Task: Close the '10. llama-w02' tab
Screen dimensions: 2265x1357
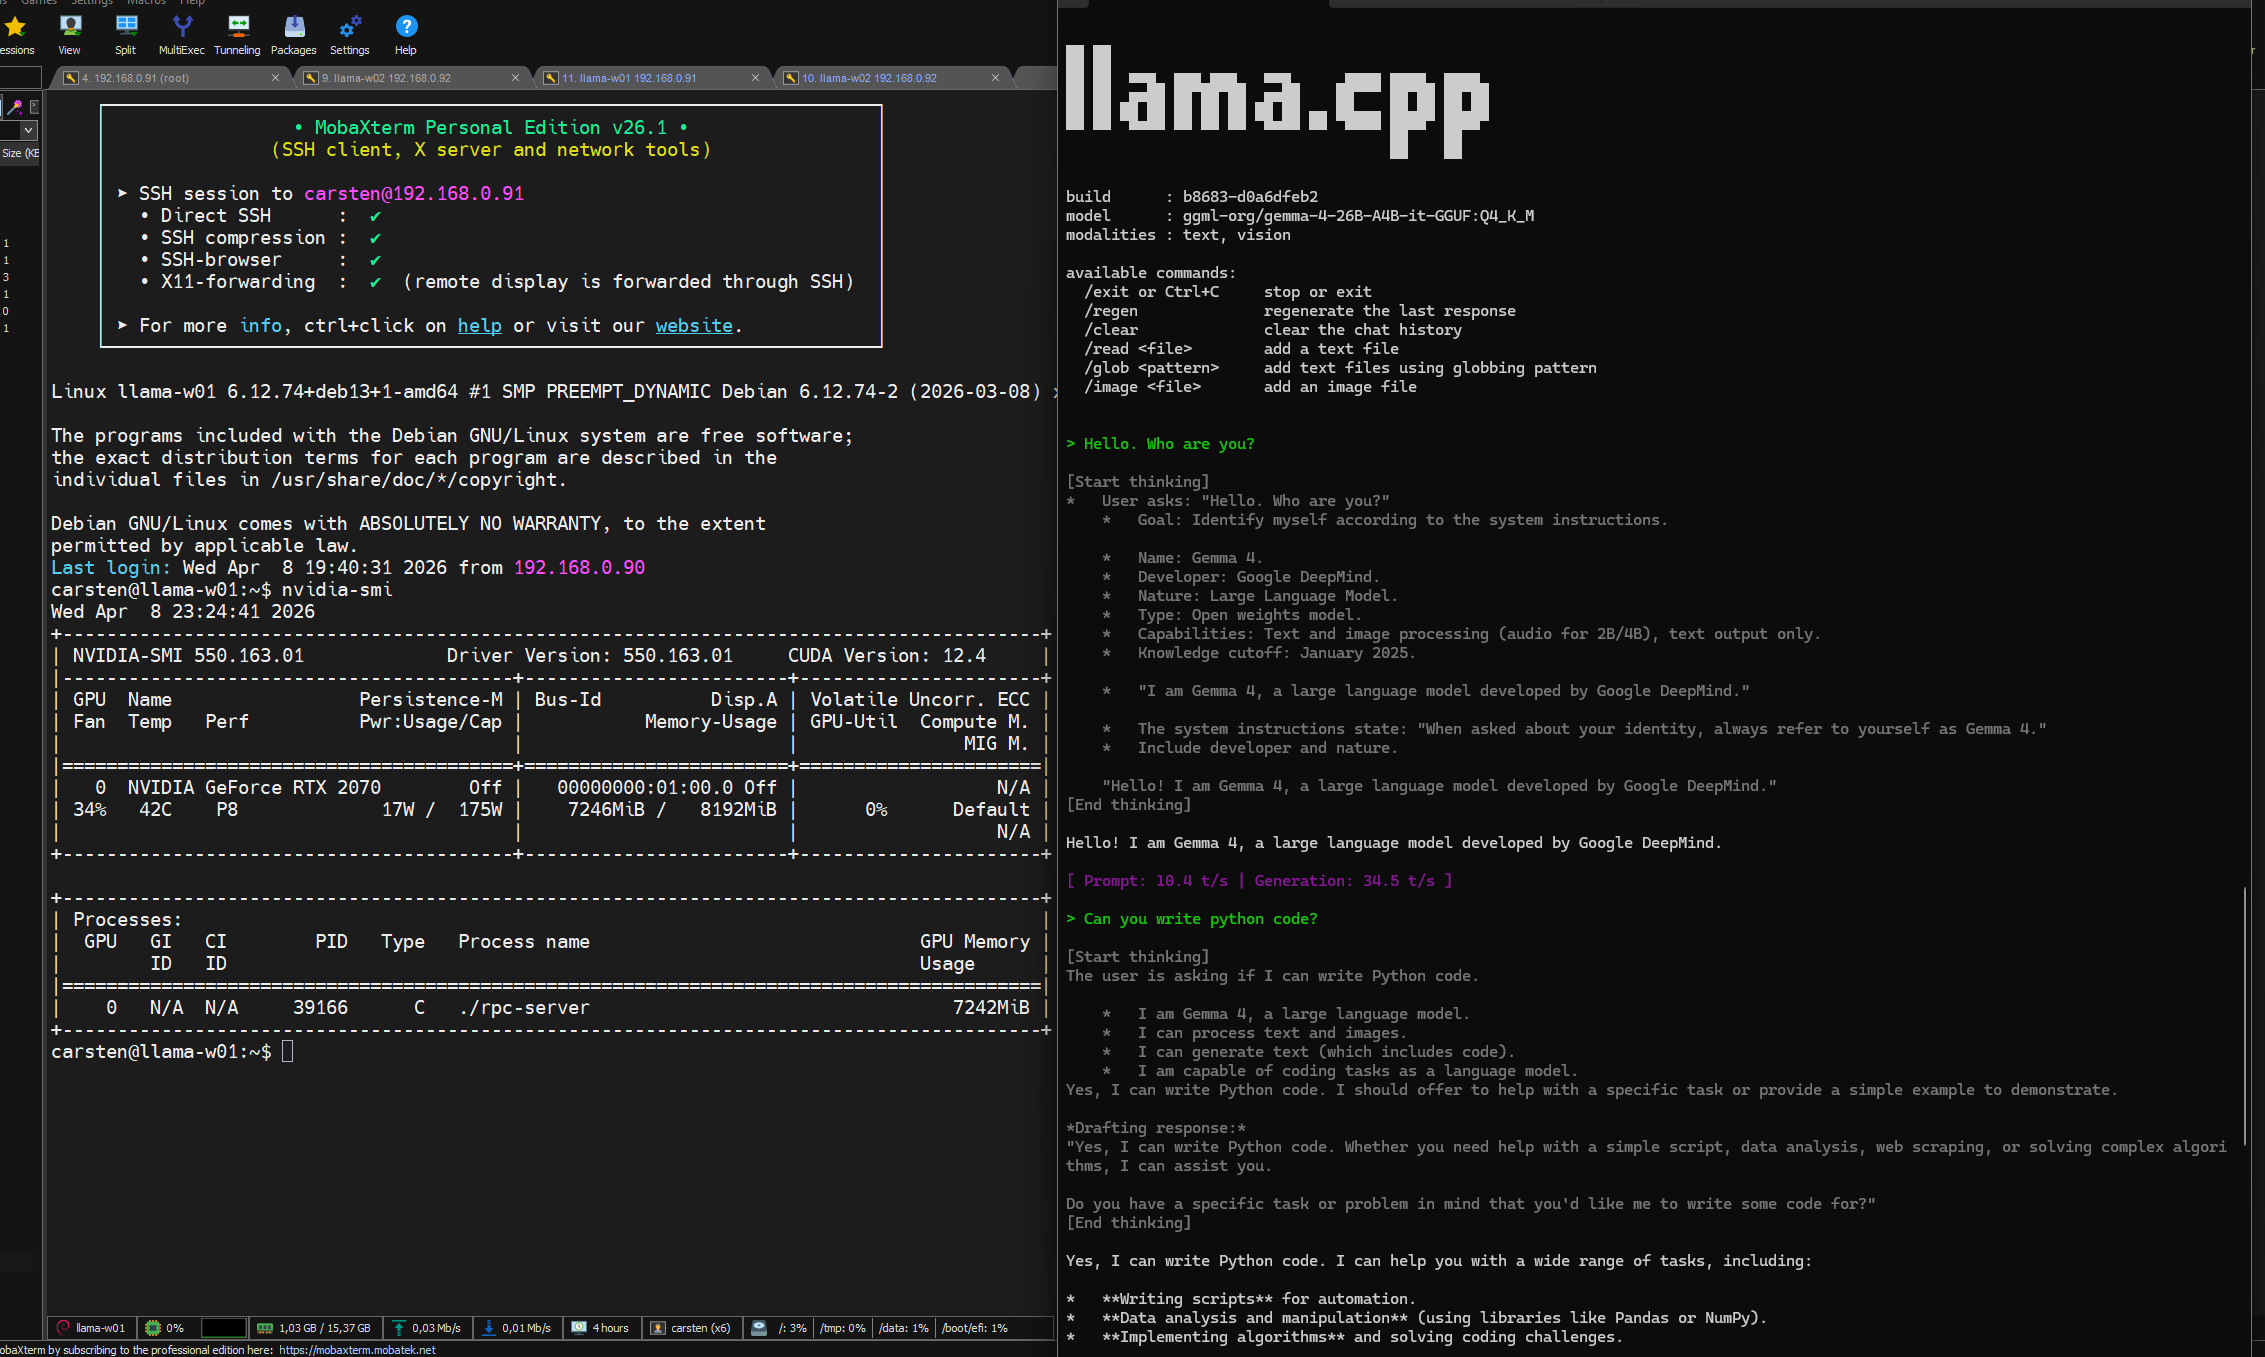Action: click(995, 78)
